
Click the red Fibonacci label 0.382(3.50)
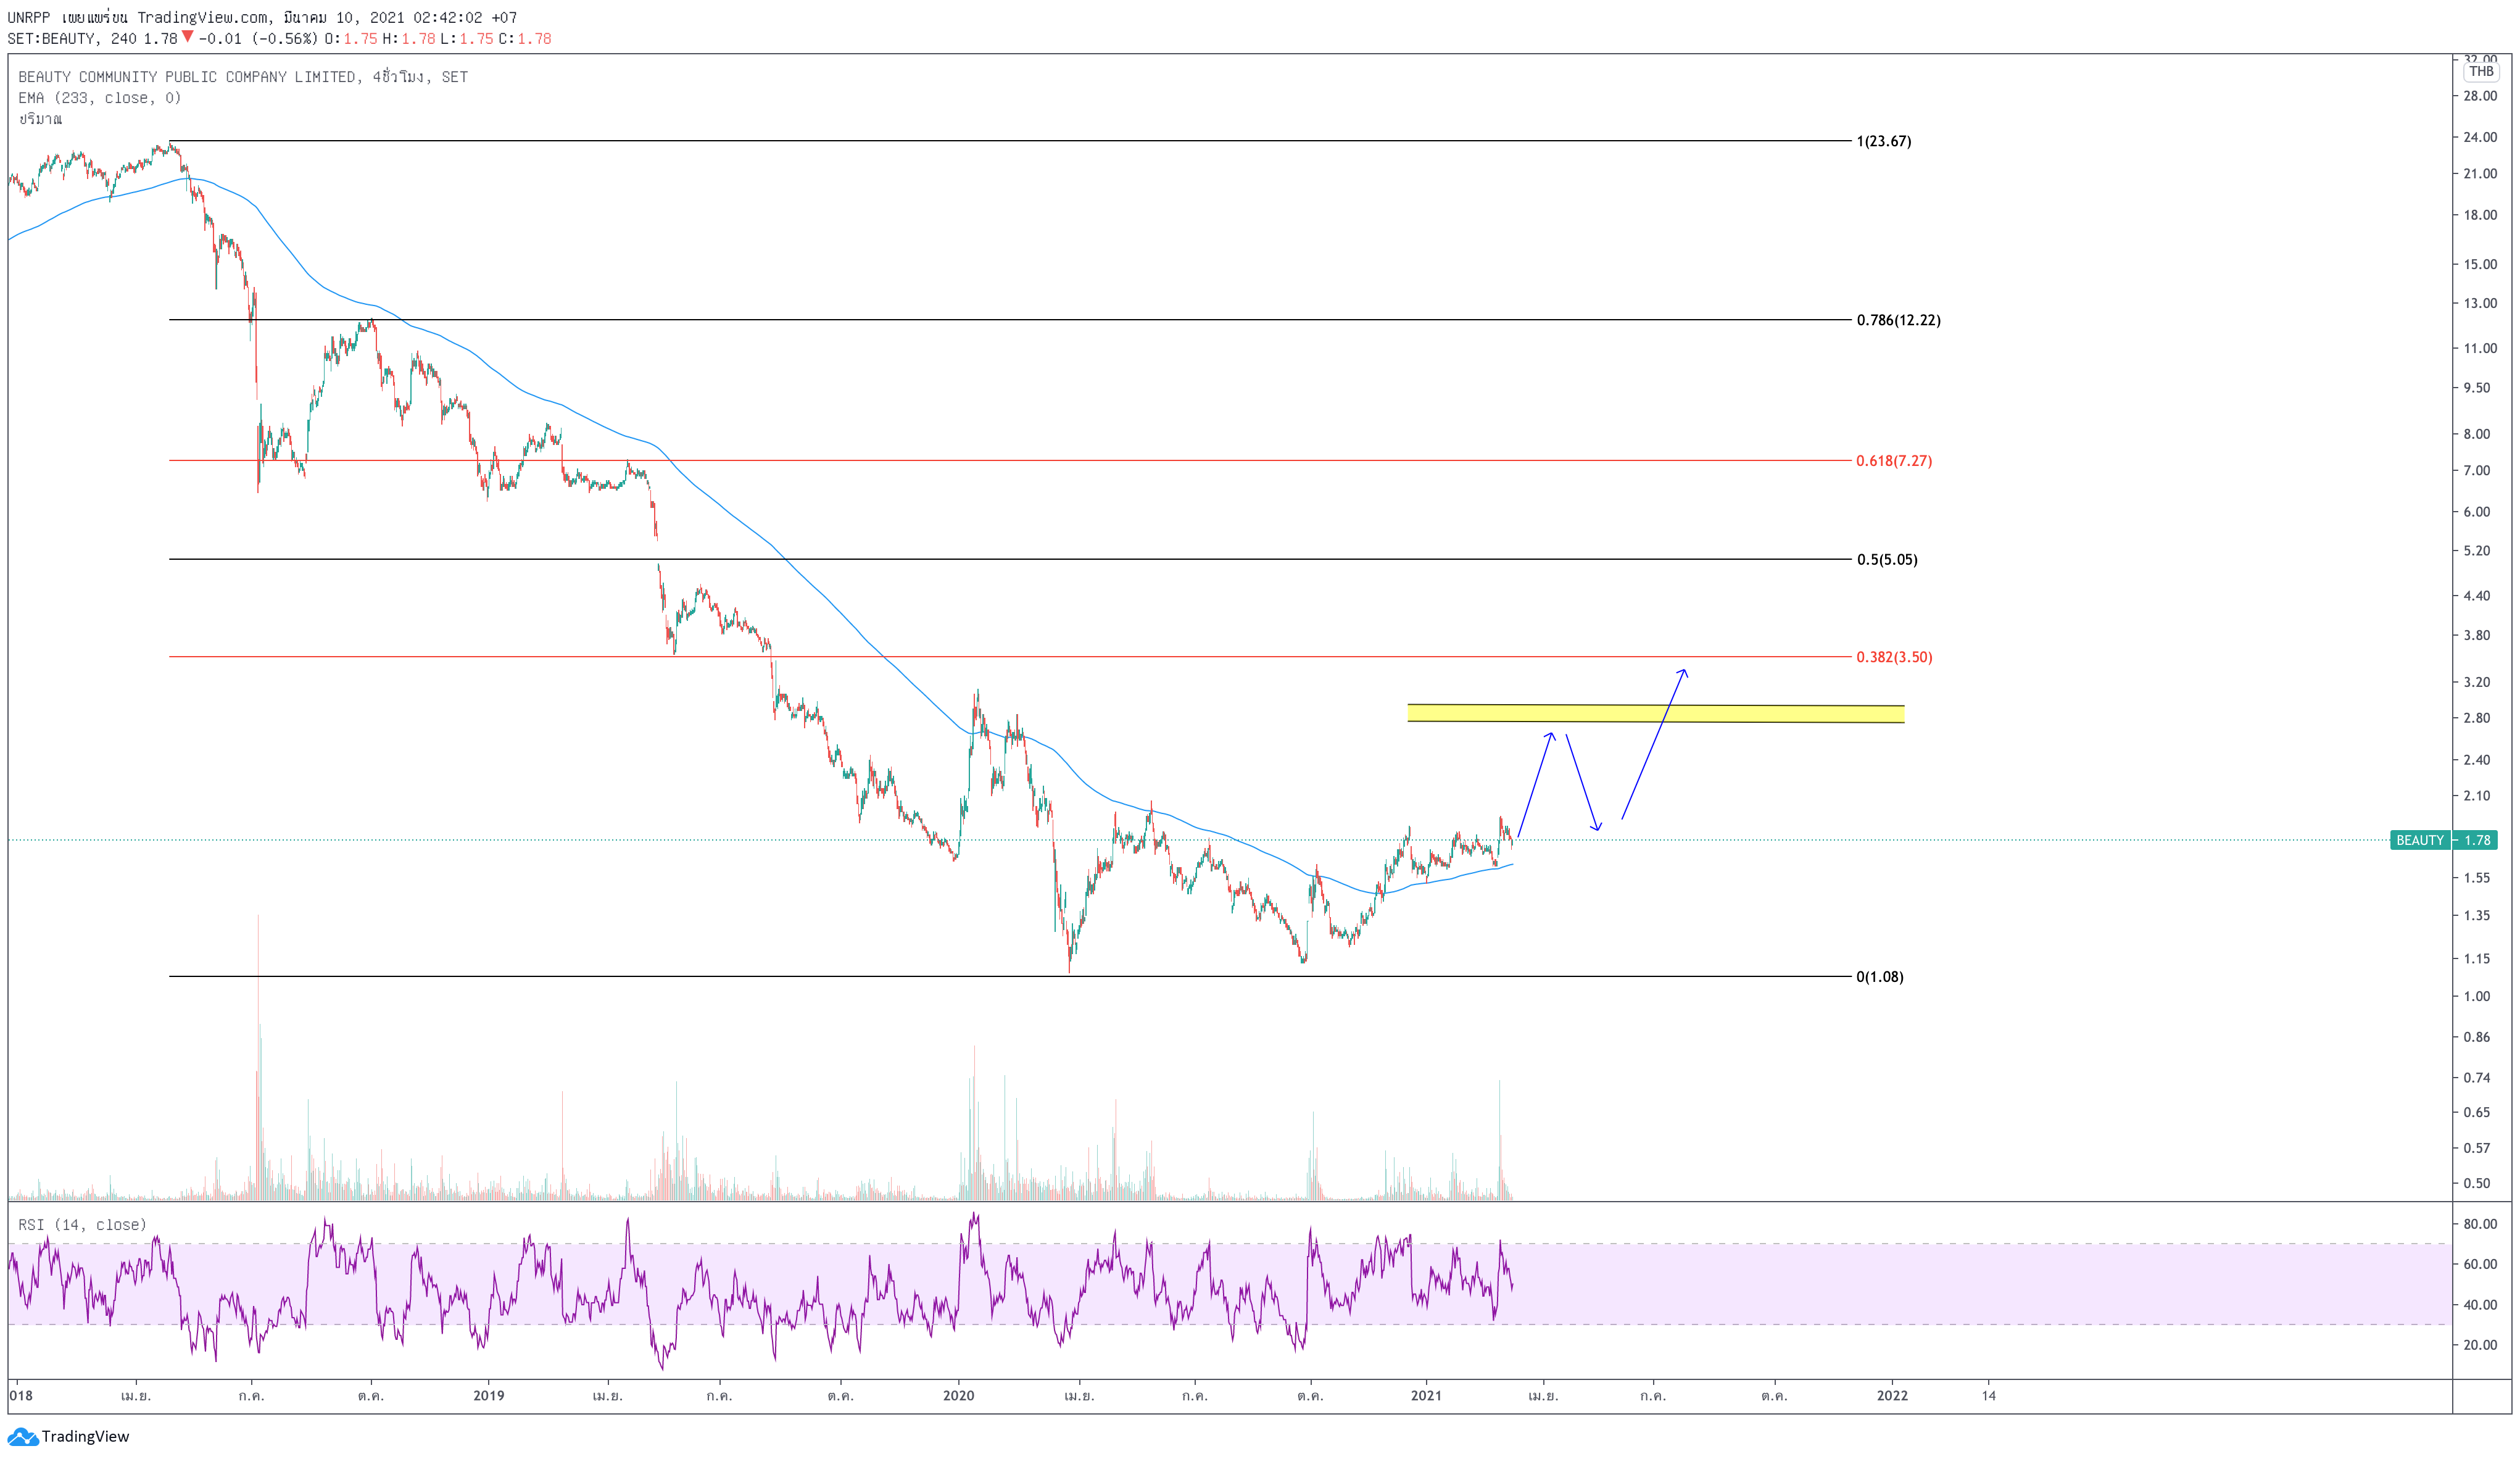(1894, 657)
